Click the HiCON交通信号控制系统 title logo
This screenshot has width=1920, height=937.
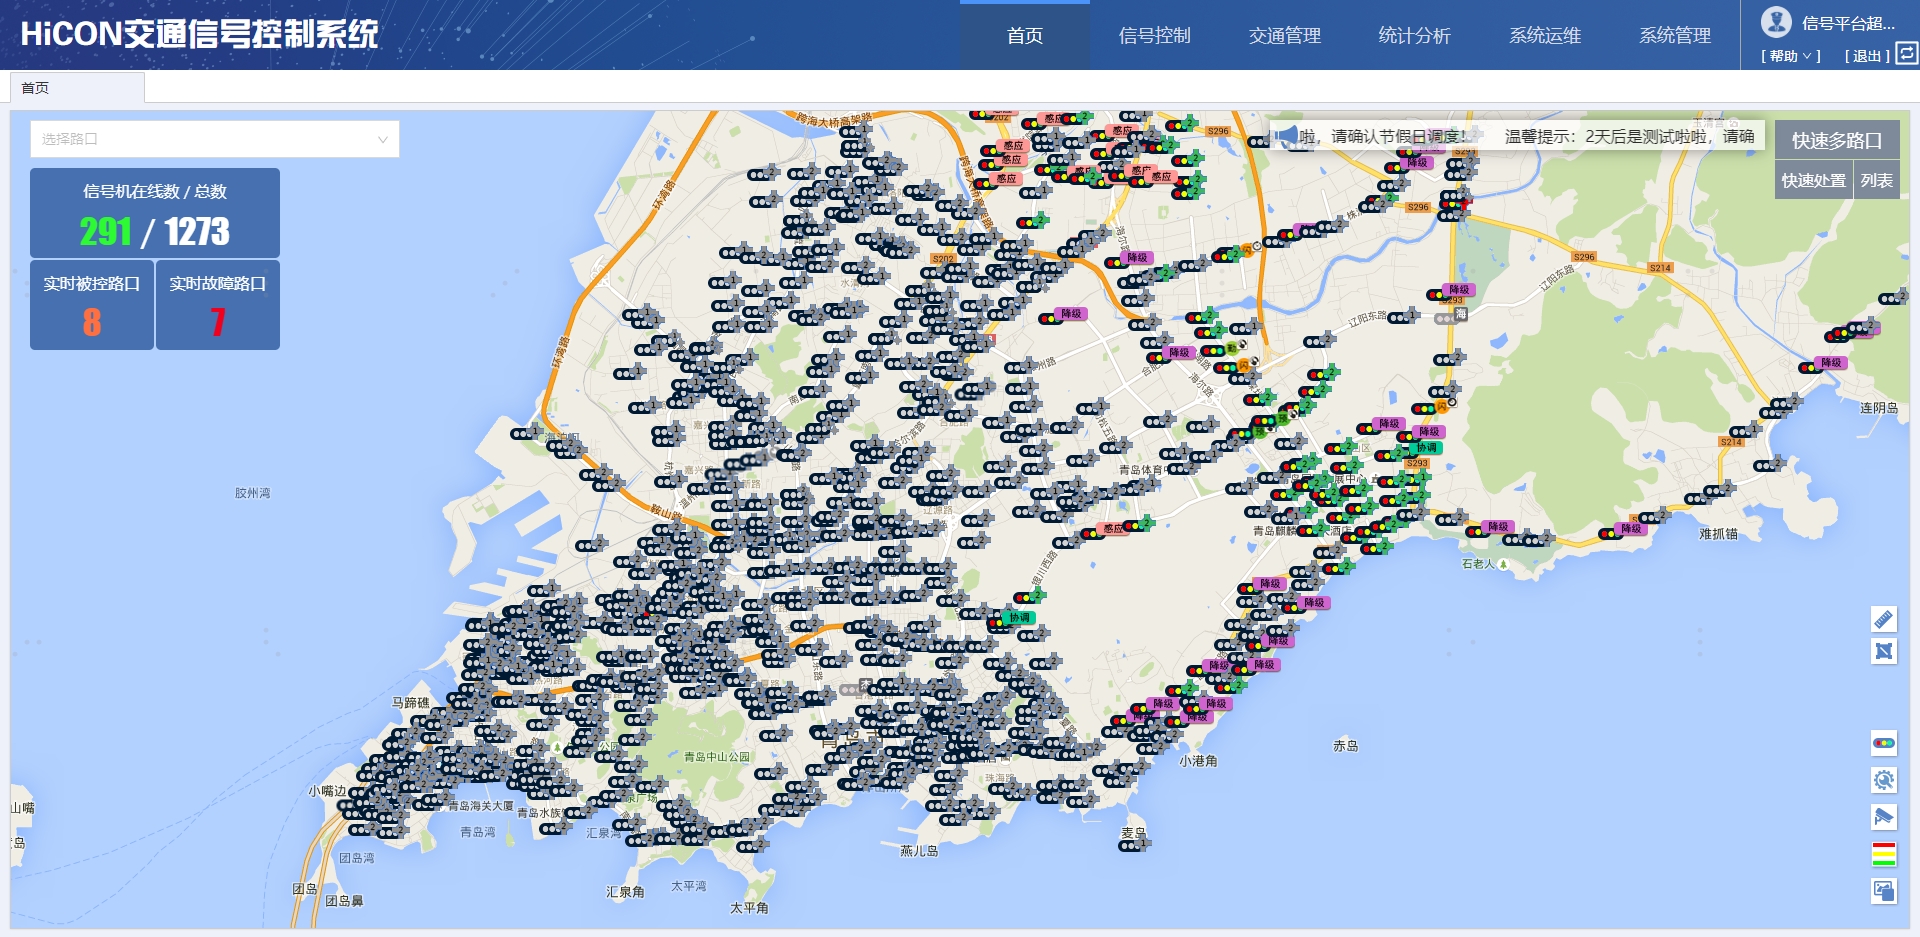click(x=199, y=34)
